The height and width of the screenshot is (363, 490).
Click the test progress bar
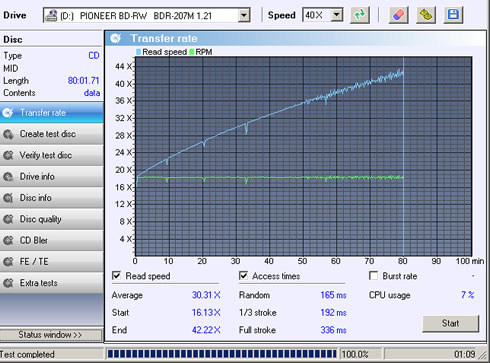coord(222,354)
